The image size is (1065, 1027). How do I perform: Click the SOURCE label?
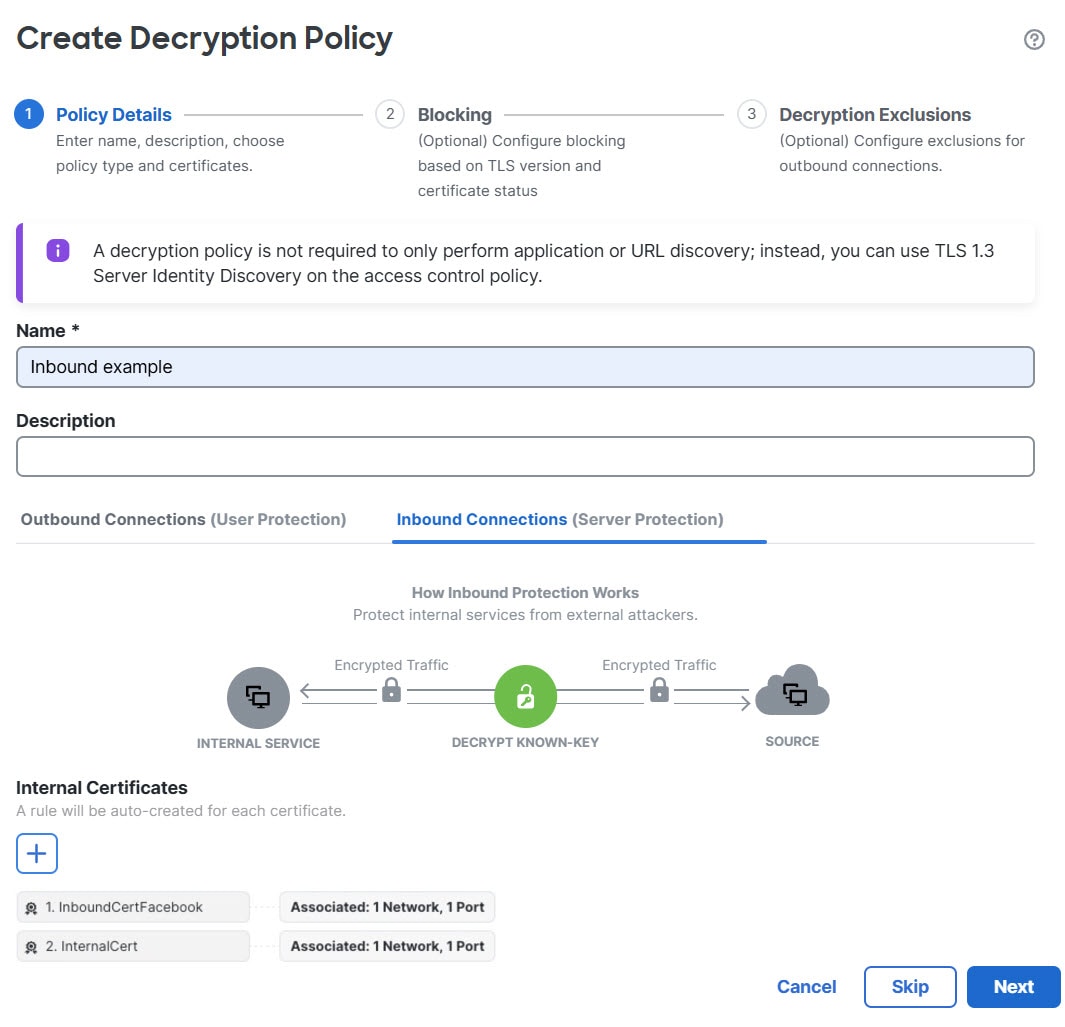792,742
